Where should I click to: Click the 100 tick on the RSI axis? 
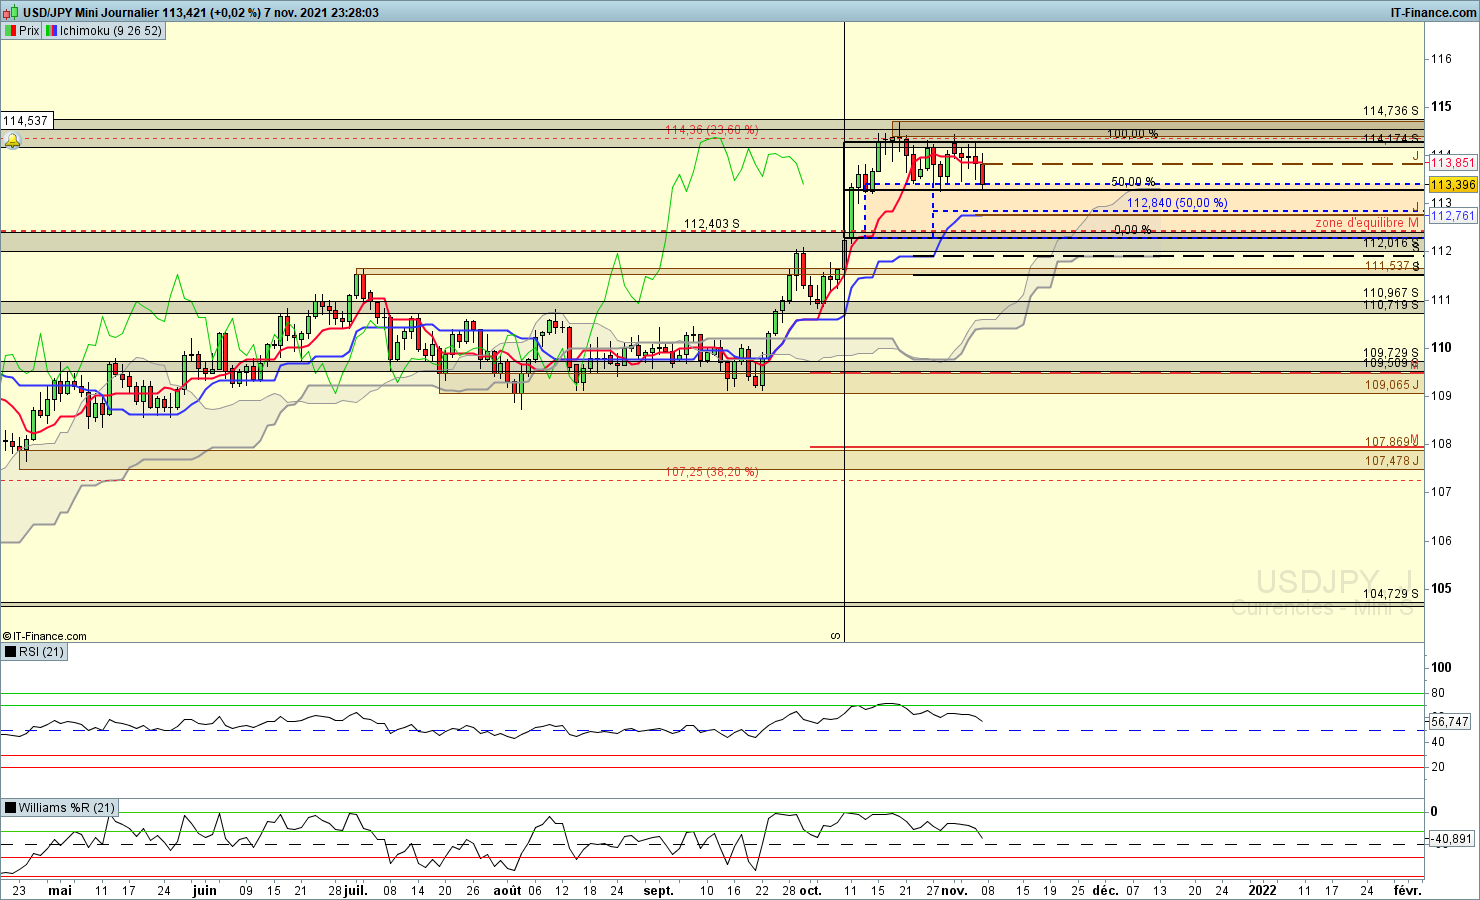[x=1441, y=667]
